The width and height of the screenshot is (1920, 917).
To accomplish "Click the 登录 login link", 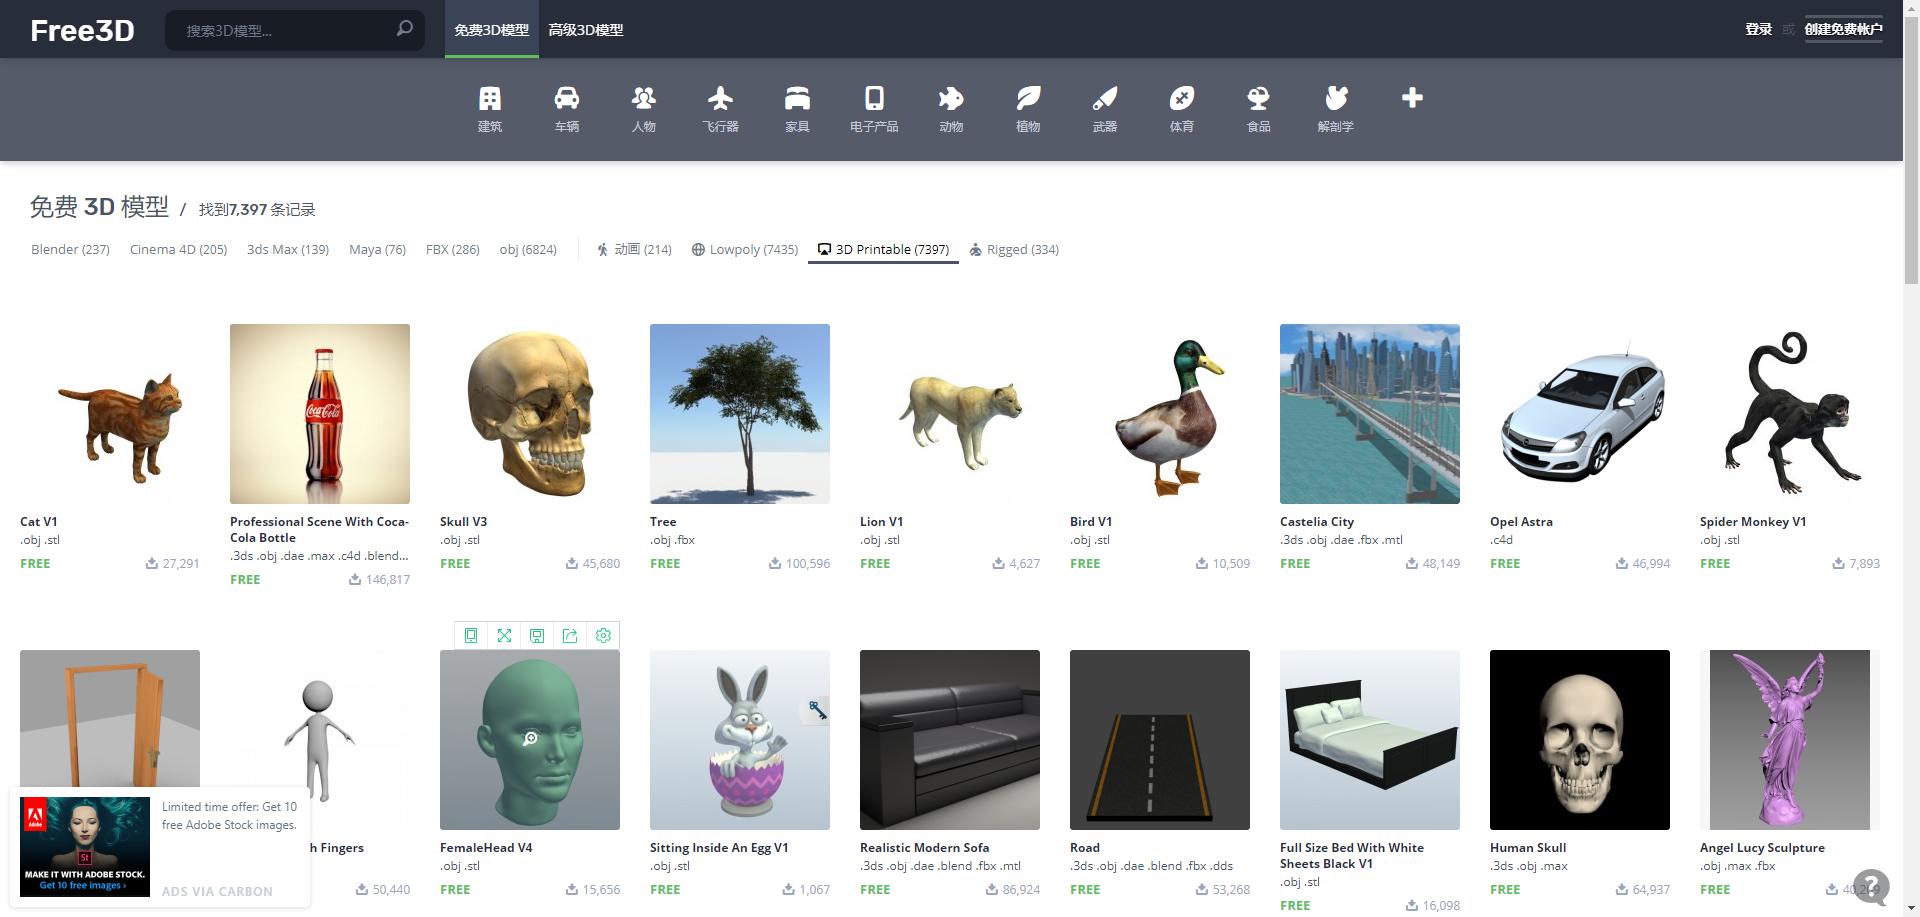I will (1758, 29).
